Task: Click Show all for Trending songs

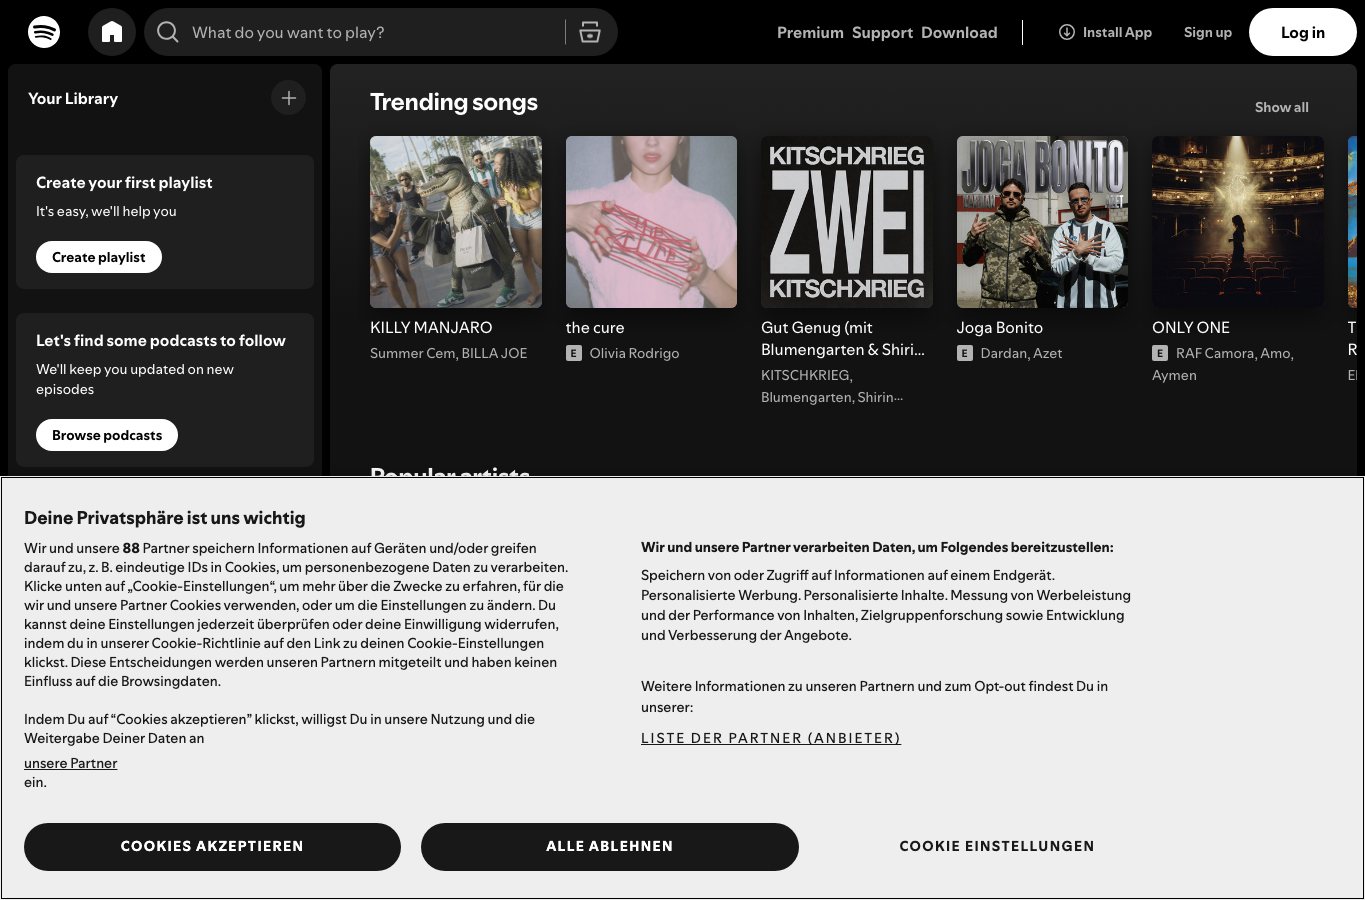Action: click(x=1281, y=107)
